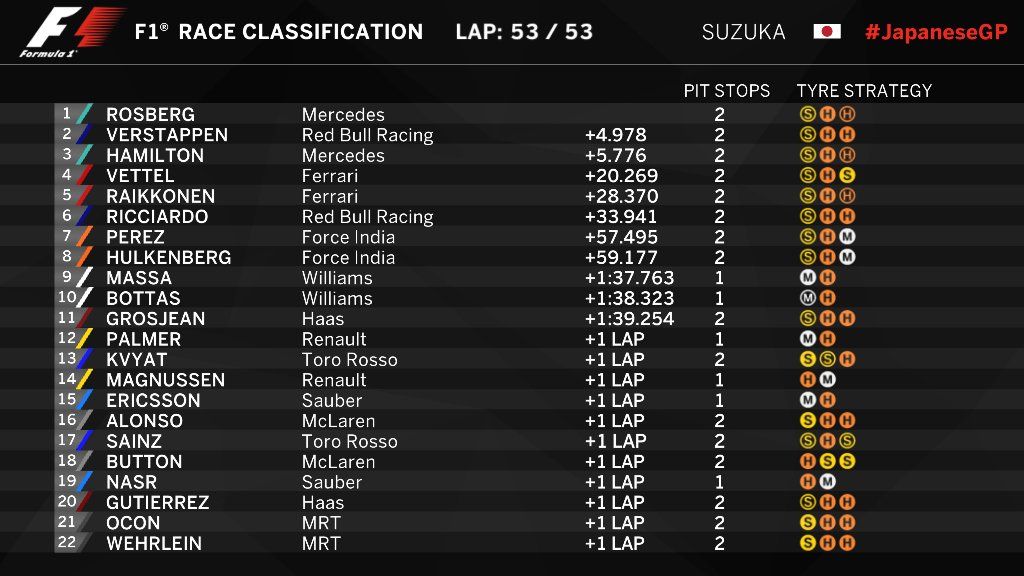Click Perez's medium tyre icon
The width and height of the screenshot is (1024, 576).
pyautogui.click(x=847, y=237)
